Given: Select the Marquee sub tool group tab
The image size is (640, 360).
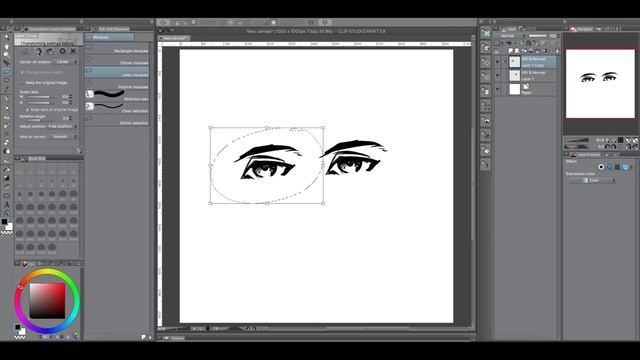Looking at the screenshot, I should click(x=109, y=38).
